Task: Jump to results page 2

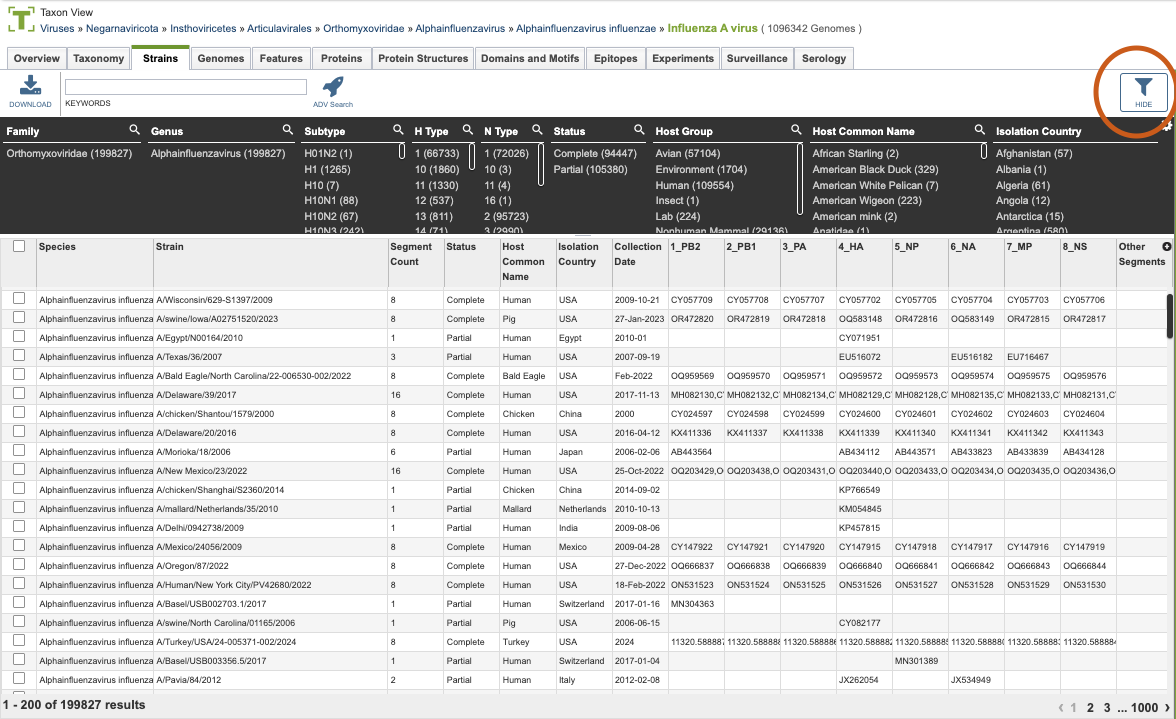Action: coord(1090,707)
